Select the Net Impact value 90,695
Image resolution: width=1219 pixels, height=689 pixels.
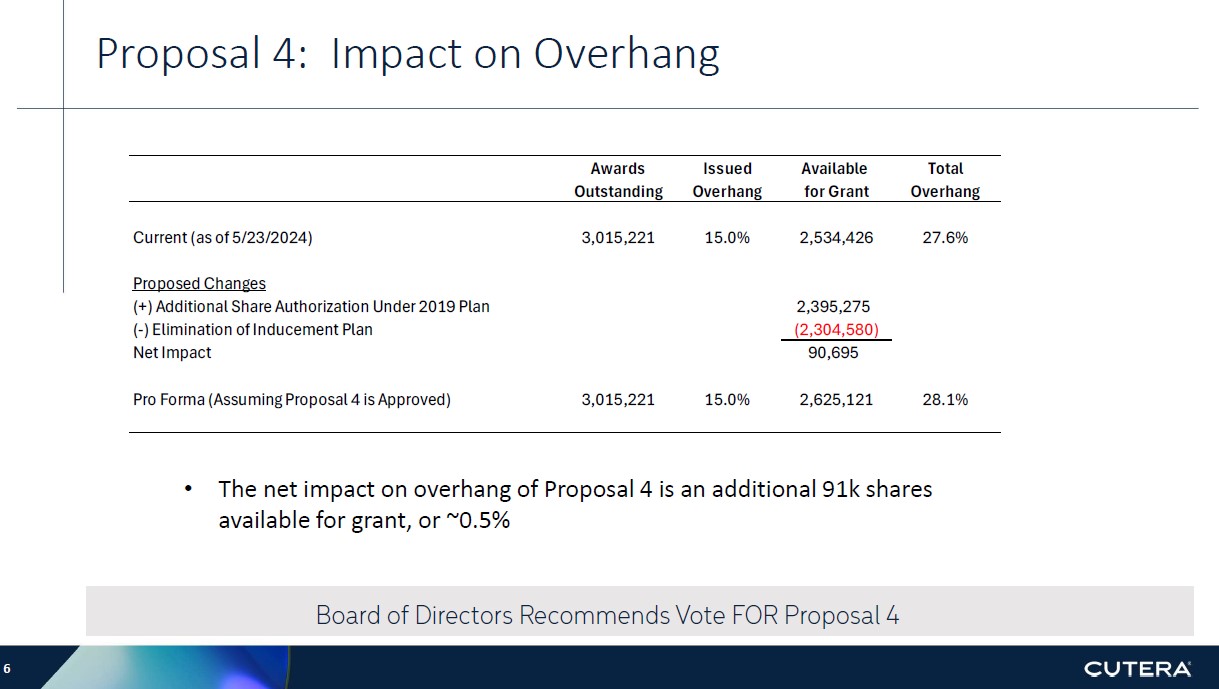pyautogui.click(x=832, y=352)
